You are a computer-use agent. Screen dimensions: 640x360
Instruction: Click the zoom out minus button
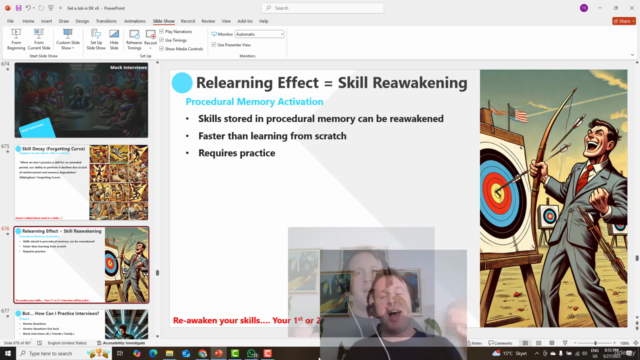(575, 343)
